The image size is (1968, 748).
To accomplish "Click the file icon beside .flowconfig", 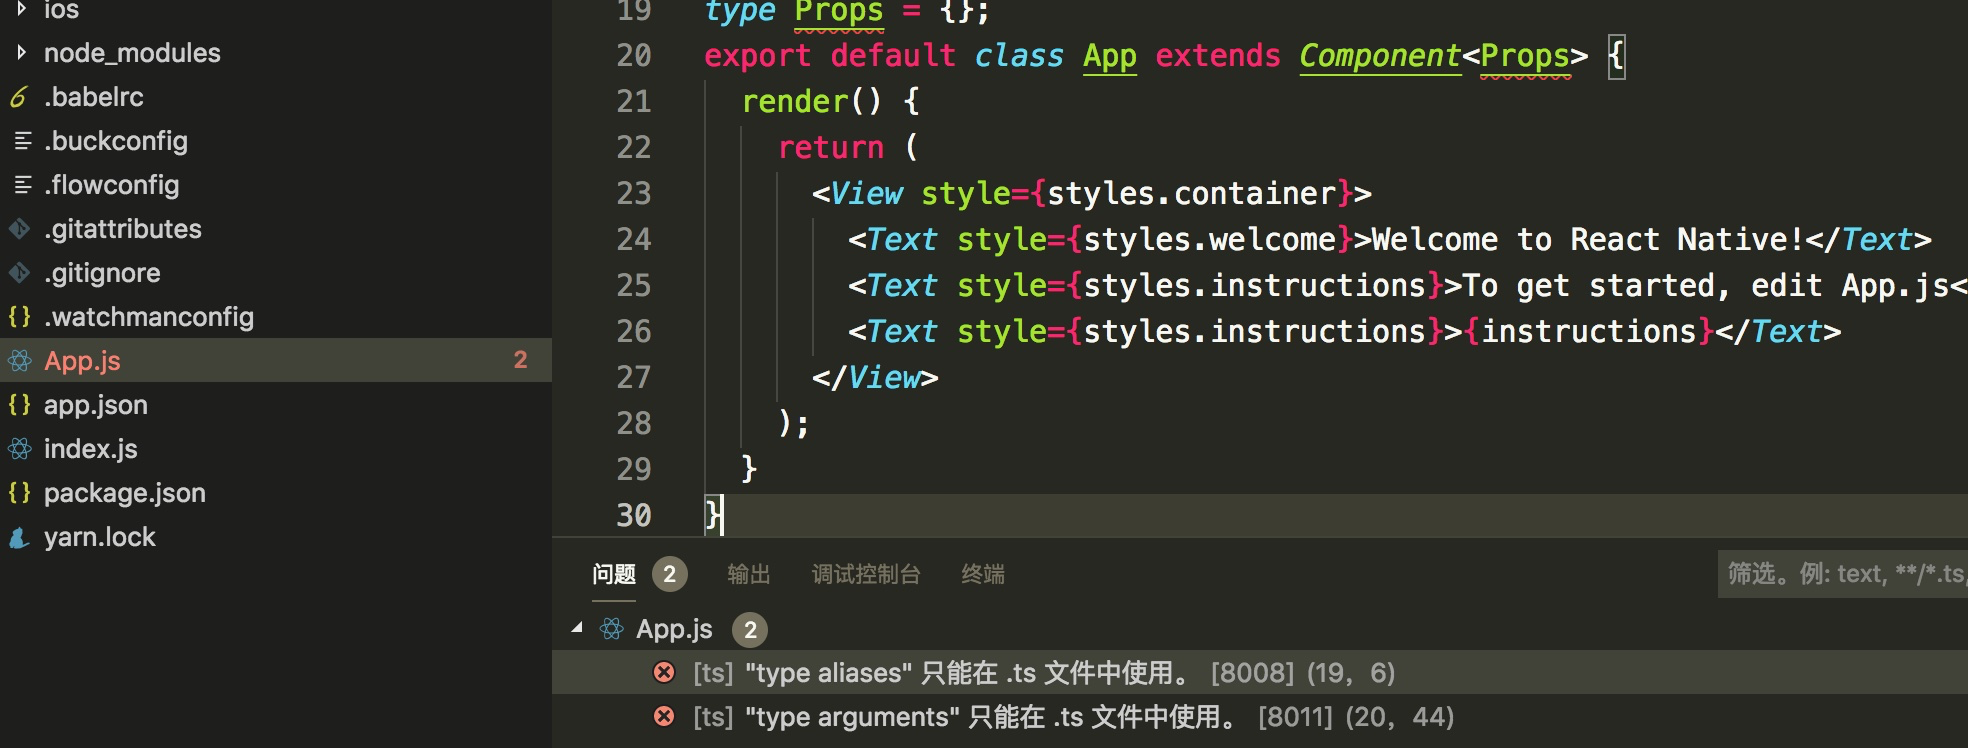I will click(x=22, y=185).
